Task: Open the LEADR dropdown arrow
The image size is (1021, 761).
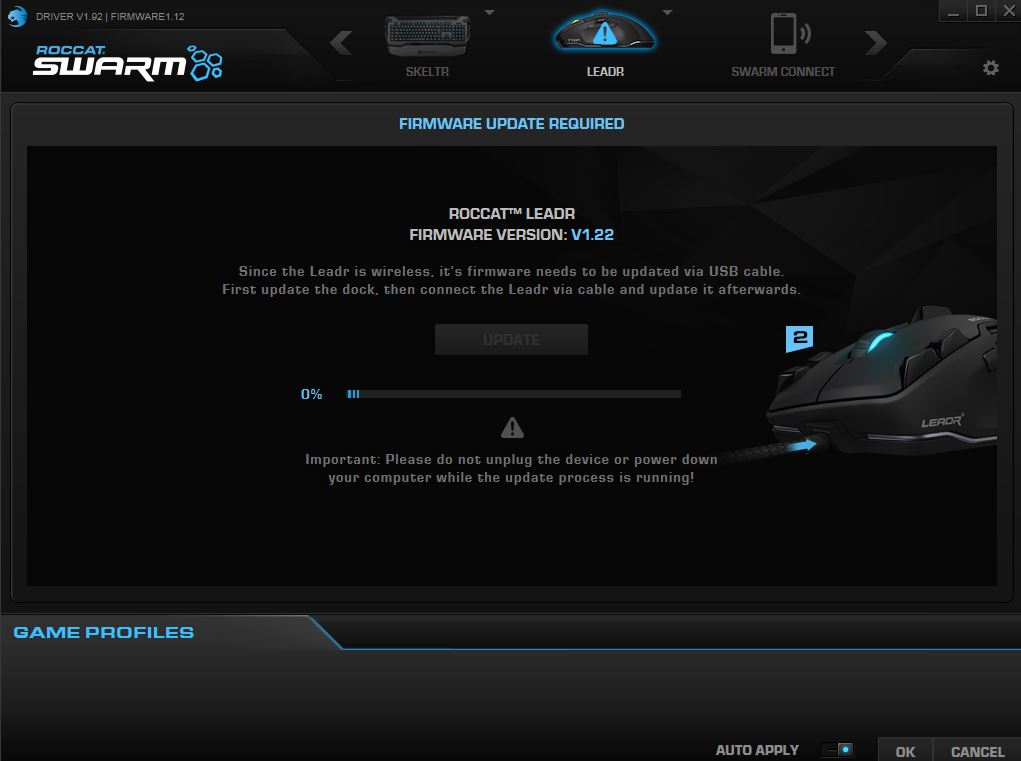Action: coord(667,11)
